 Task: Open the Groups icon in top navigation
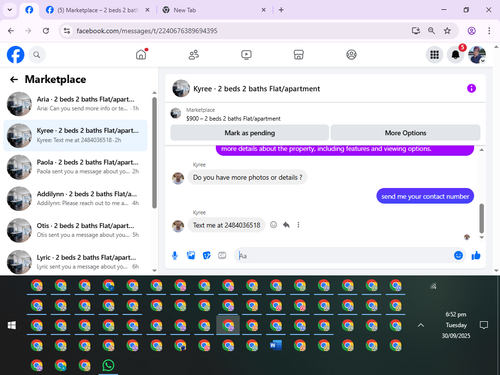pyautogui.click(x=351, y=55)
